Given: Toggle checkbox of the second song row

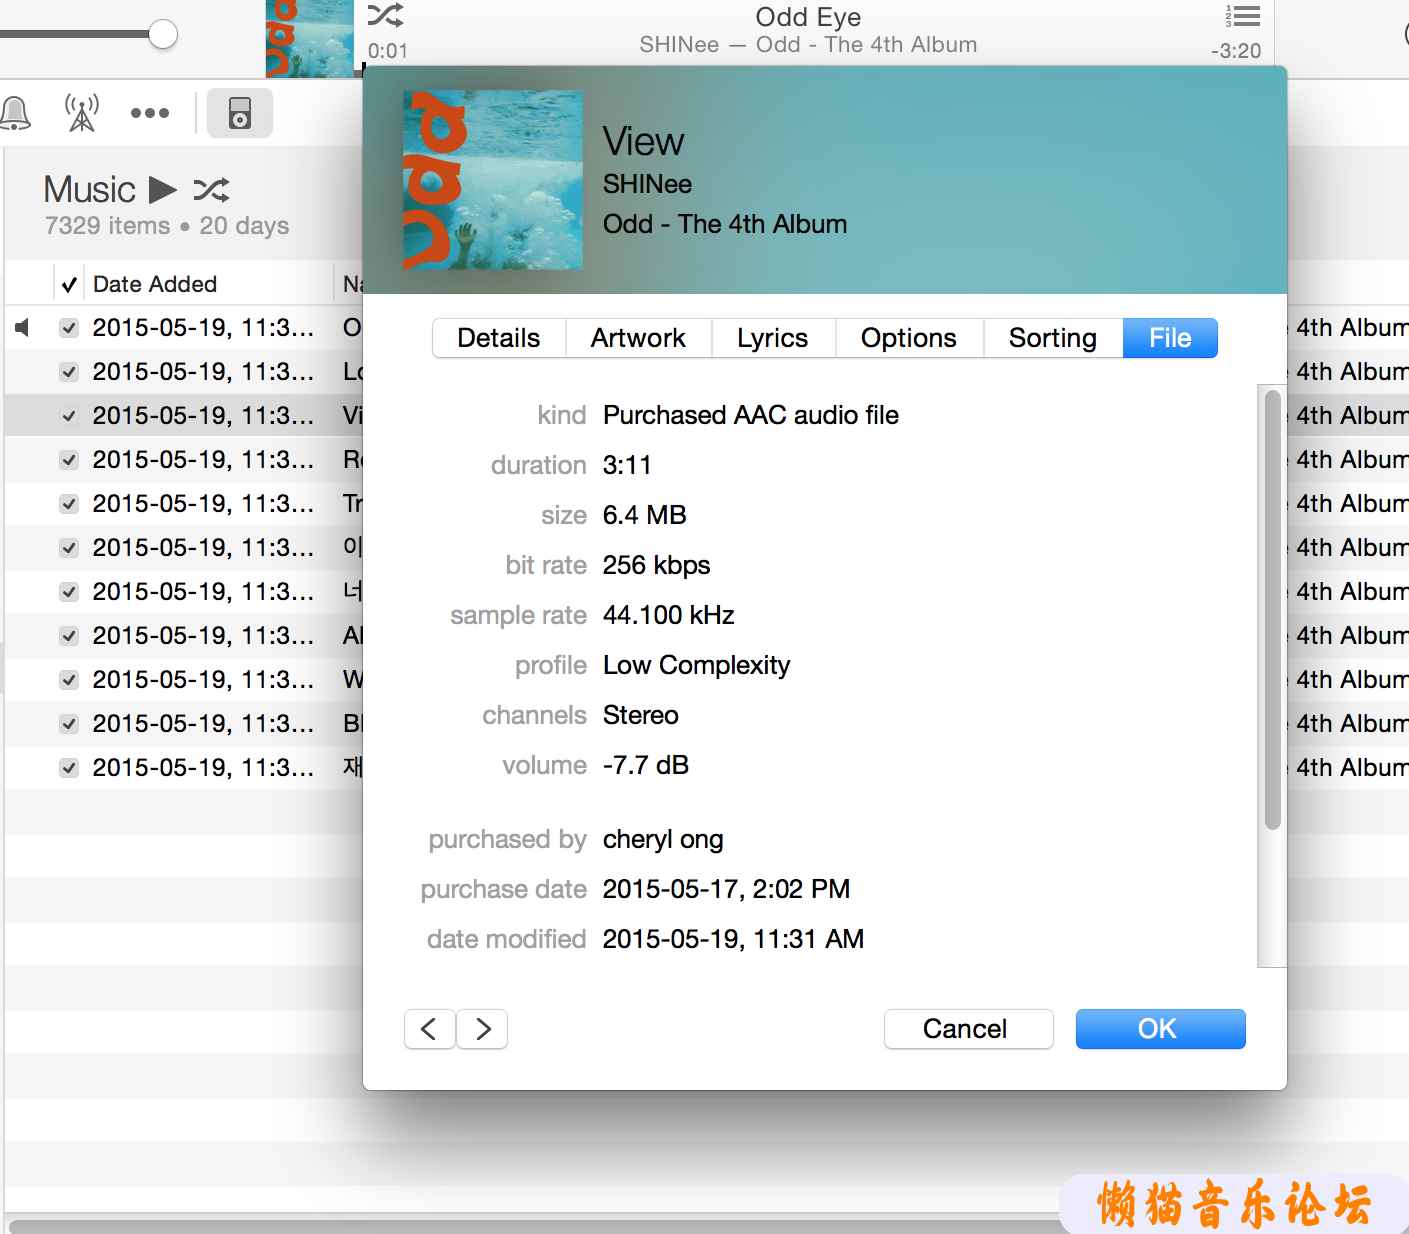Looking at the screenshot, I should (x=69, y=371).
